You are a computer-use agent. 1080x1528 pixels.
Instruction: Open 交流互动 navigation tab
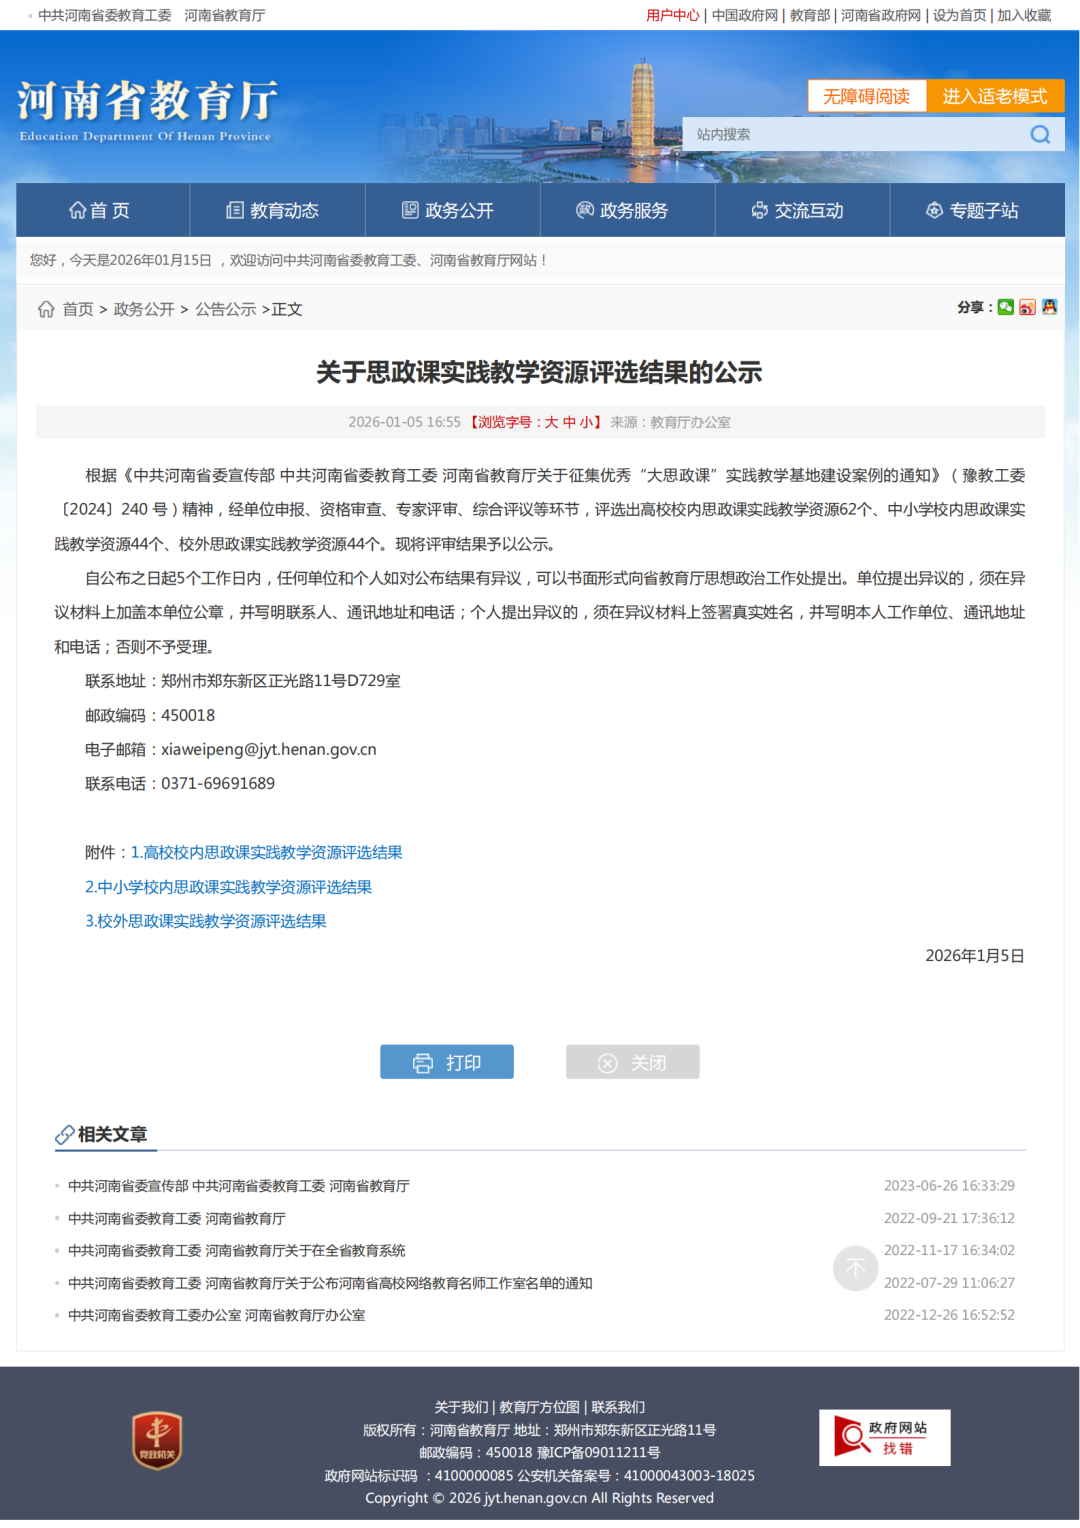click(x=802, y=210)
